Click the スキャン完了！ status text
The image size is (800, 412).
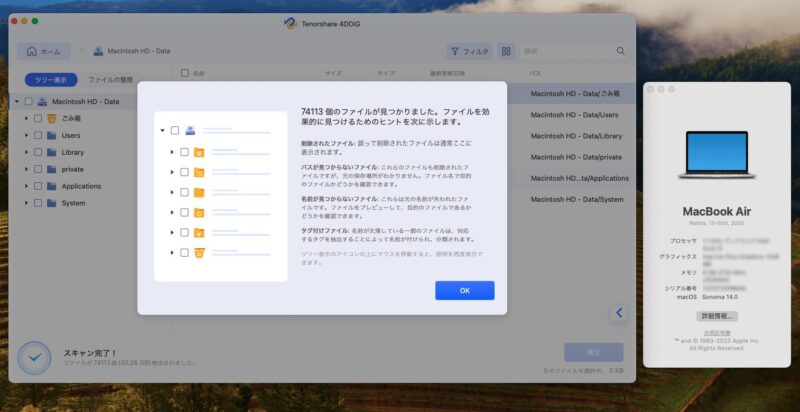click(90, 353)
